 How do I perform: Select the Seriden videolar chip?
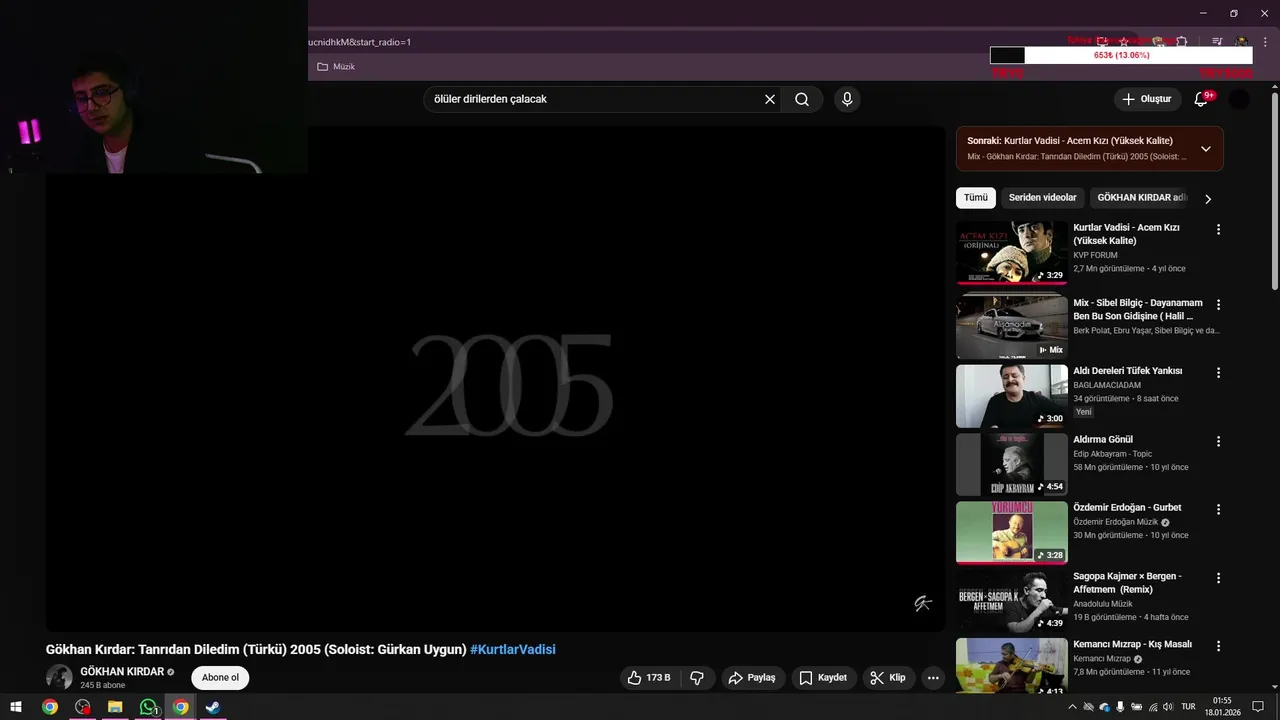(x=1042, y=198)
